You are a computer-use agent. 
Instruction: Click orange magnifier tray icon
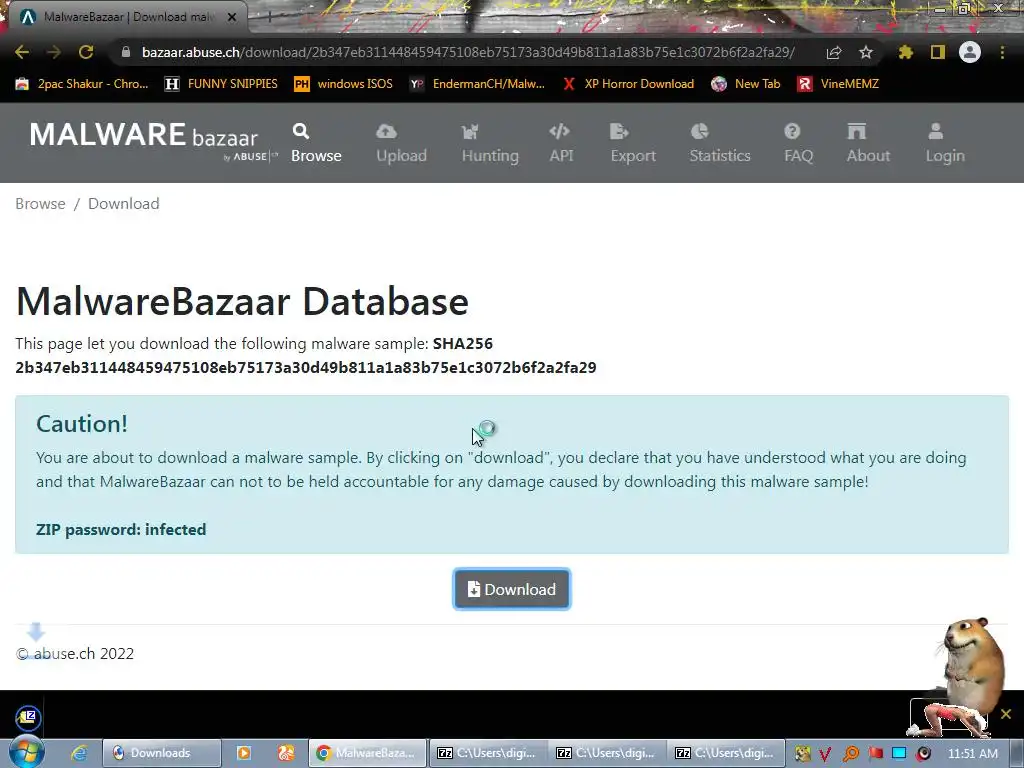850,754
